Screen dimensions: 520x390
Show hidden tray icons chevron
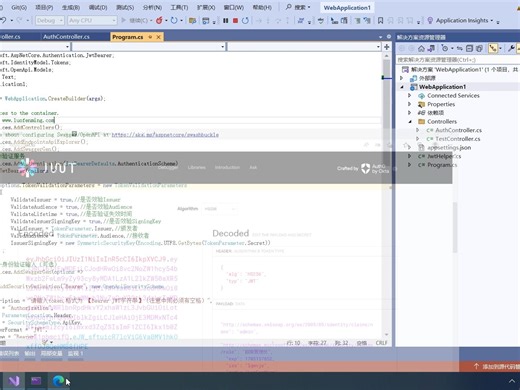click(512, 381)
